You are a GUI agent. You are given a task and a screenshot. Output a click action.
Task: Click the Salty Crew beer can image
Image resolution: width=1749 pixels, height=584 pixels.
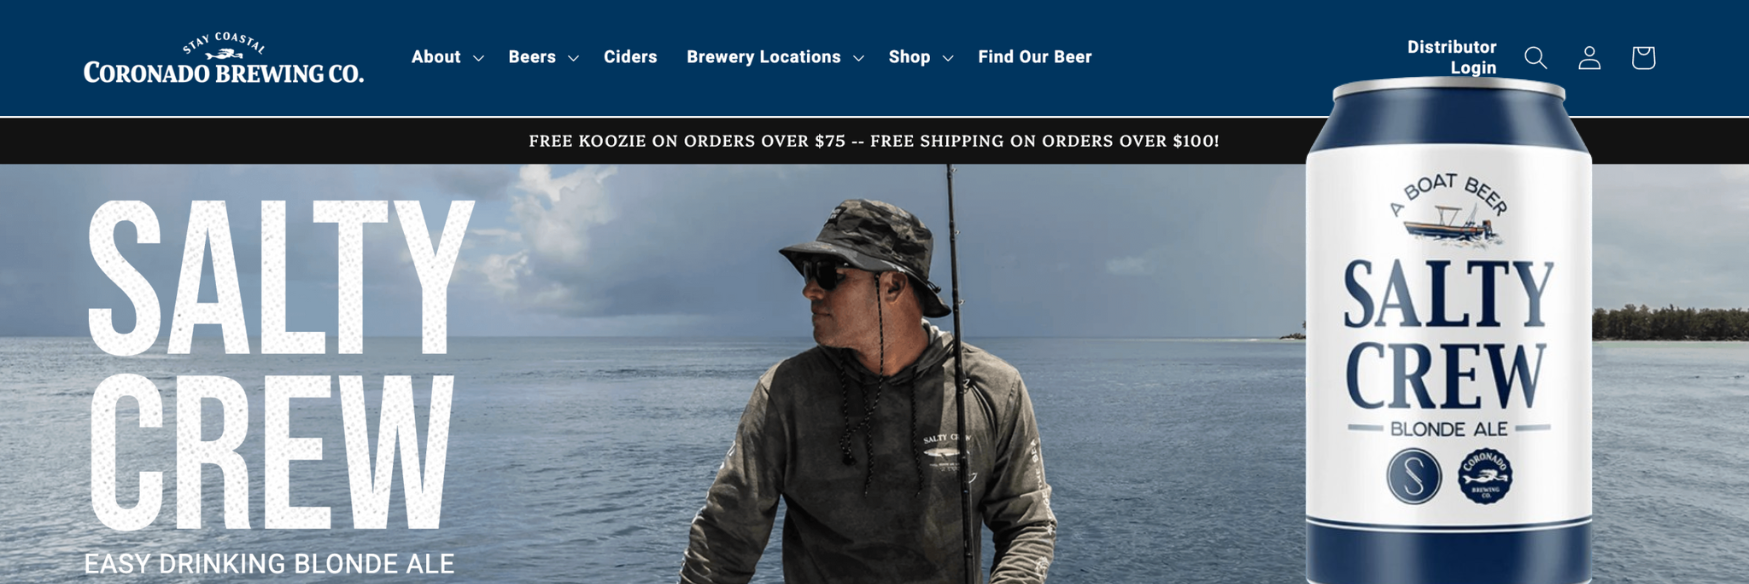click(x=1449, y=332)
